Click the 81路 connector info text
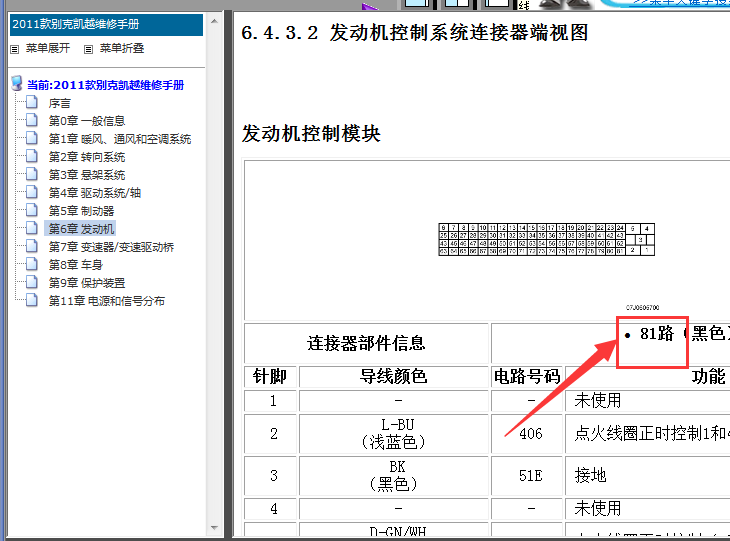Viewport: 730px width, 541px height. 657,333
